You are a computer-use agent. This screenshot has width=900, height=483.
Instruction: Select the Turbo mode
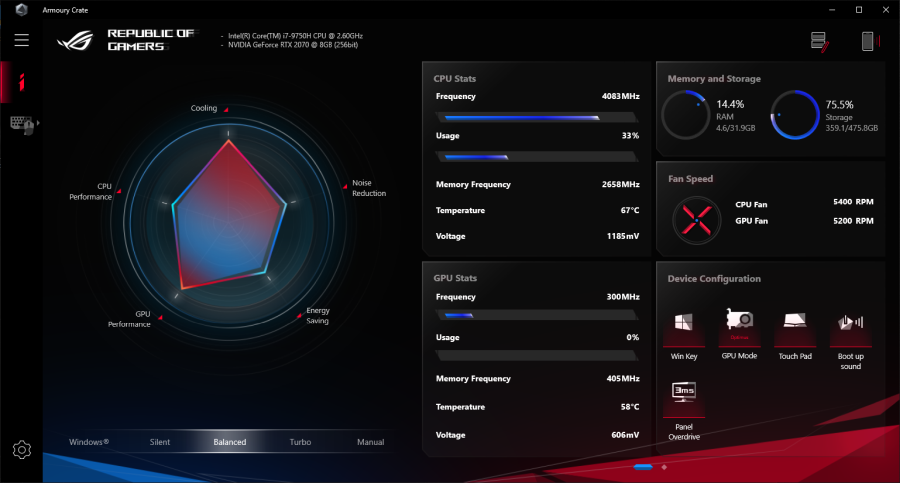[x=300, y=442]
